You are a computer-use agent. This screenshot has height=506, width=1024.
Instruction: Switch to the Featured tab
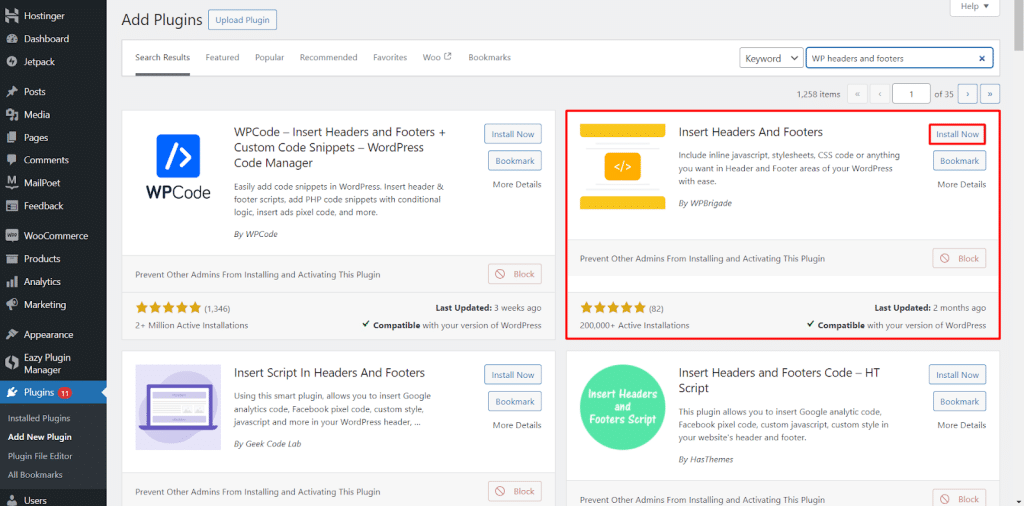point(223,57)
